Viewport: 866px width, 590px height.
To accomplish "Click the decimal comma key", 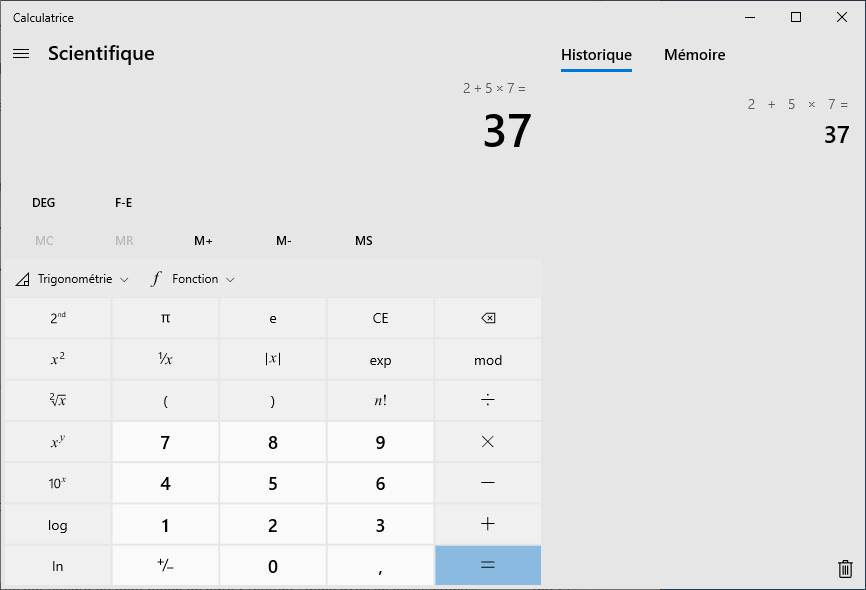I will (380, 565).
